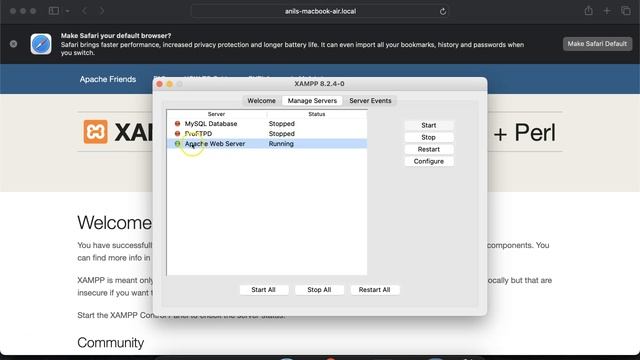Dismiss the default browser banner
The image size is (640, 360).
[x=13, y=44]
